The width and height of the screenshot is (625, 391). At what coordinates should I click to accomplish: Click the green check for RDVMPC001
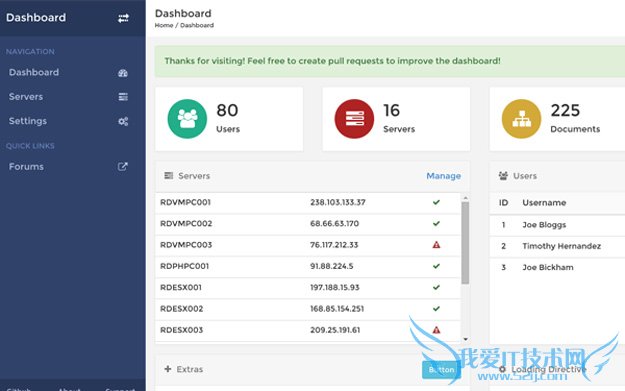(x=436, y=202)
